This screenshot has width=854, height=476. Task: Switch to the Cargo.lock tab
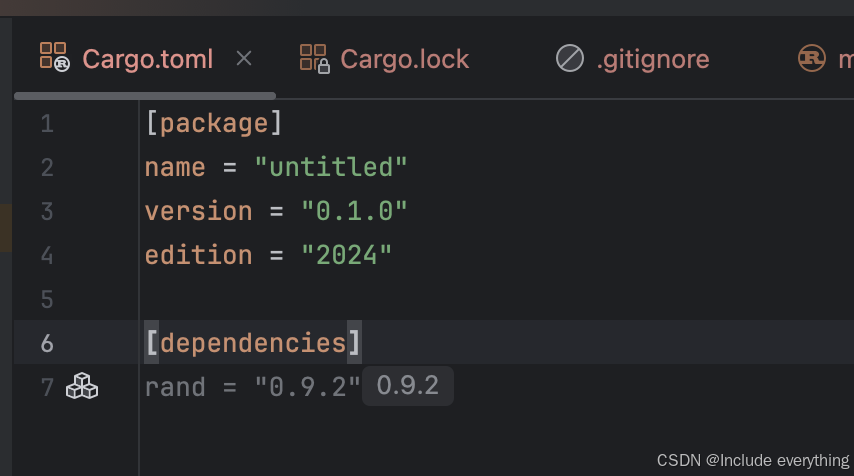pos(404,59)
